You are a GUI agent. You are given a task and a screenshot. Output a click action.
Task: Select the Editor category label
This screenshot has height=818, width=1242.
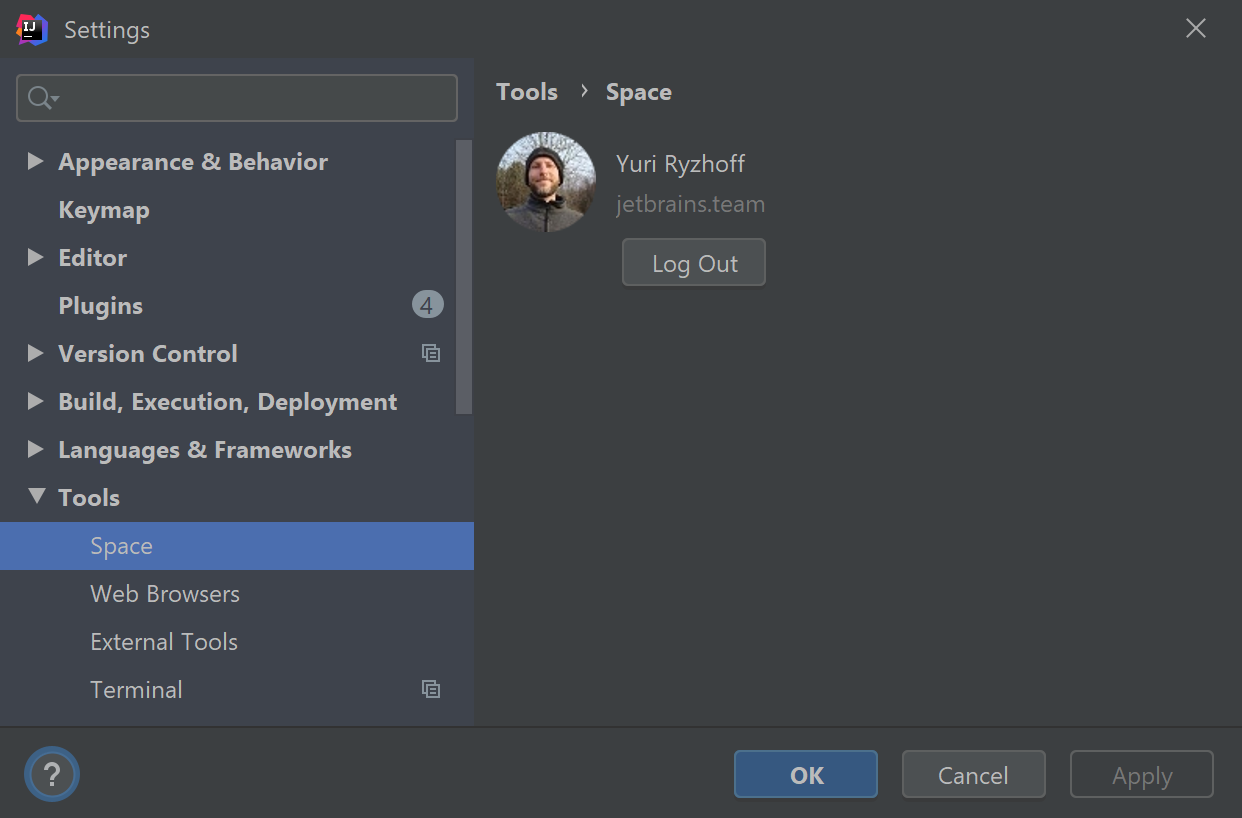point(93,258)
